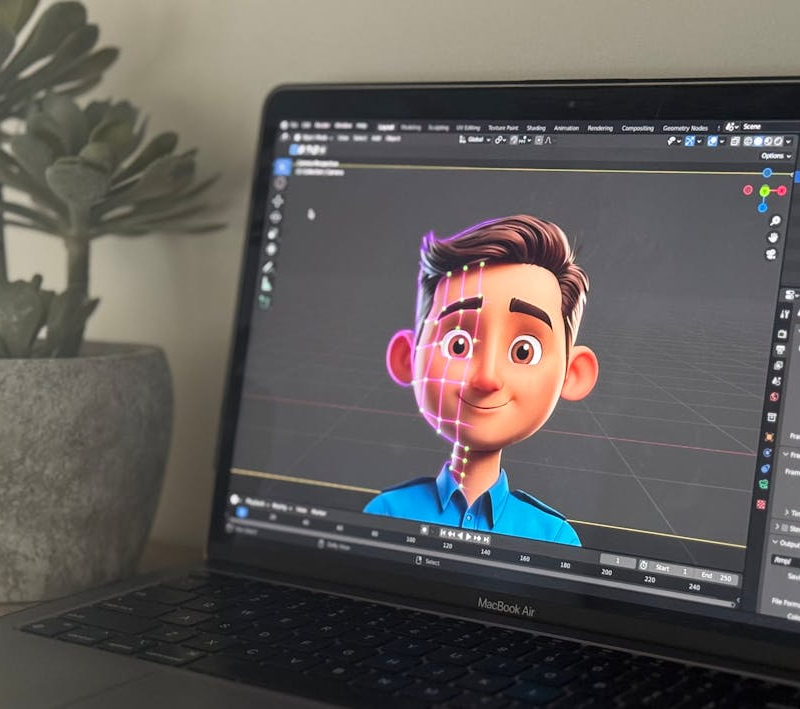
Task: Select the Select Box tool
Action: coord(282,166)
